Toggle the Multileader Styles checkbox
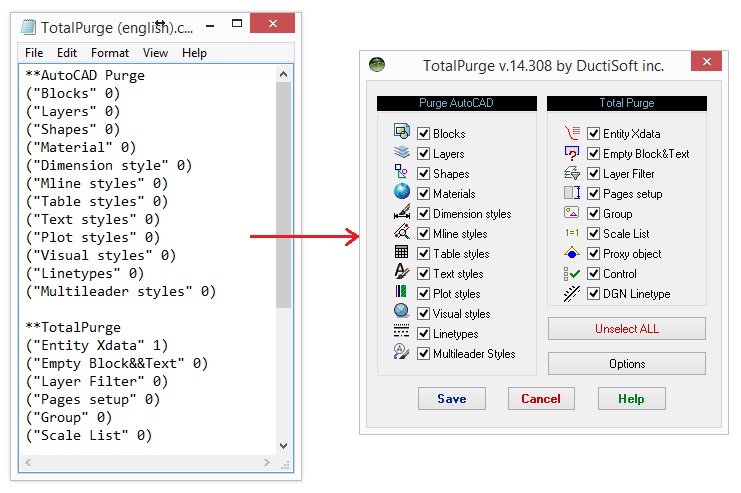Image resolution: width=741 pixels, height=493 pixels. point(424,354)
